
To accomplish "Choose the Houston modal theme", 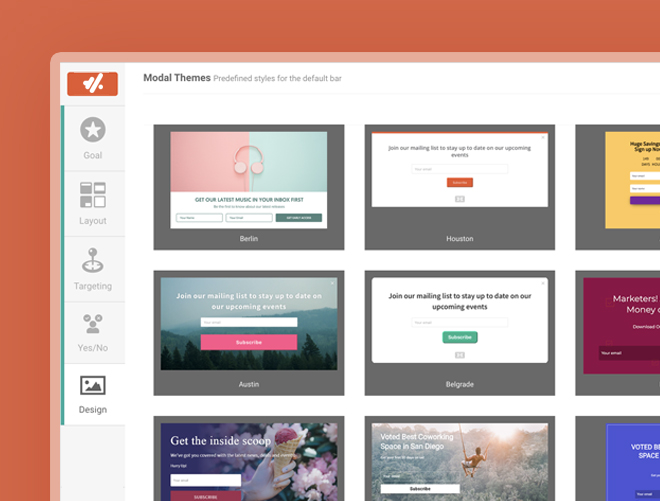I will pos(460,187).
